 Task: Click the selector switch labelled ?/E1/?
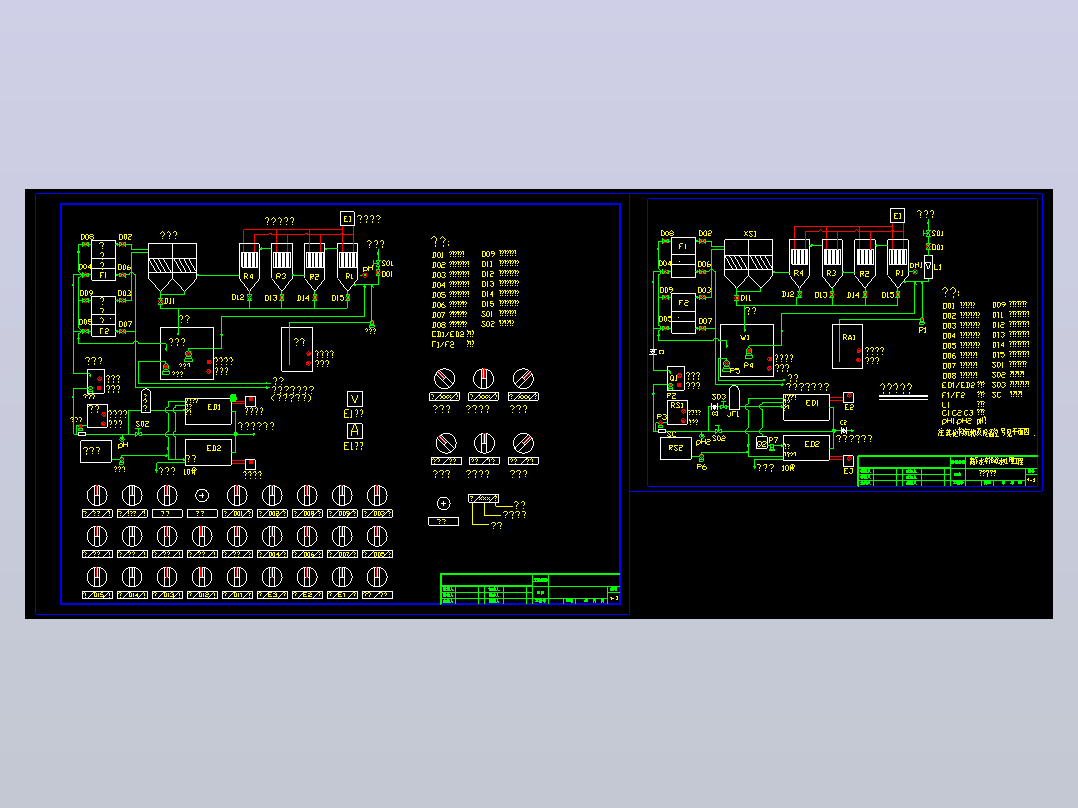tap(342, 577)
